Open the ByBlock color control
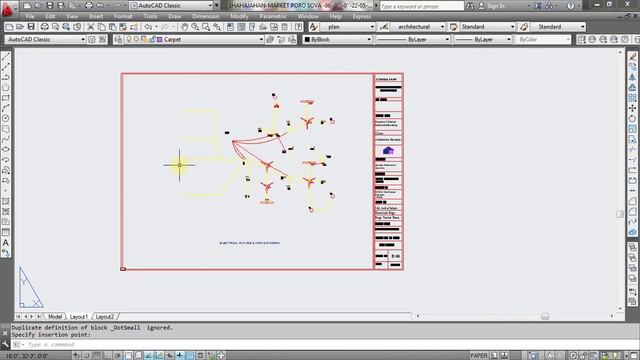The width and height of the screenshot is (640, 360). click(338, 40)
